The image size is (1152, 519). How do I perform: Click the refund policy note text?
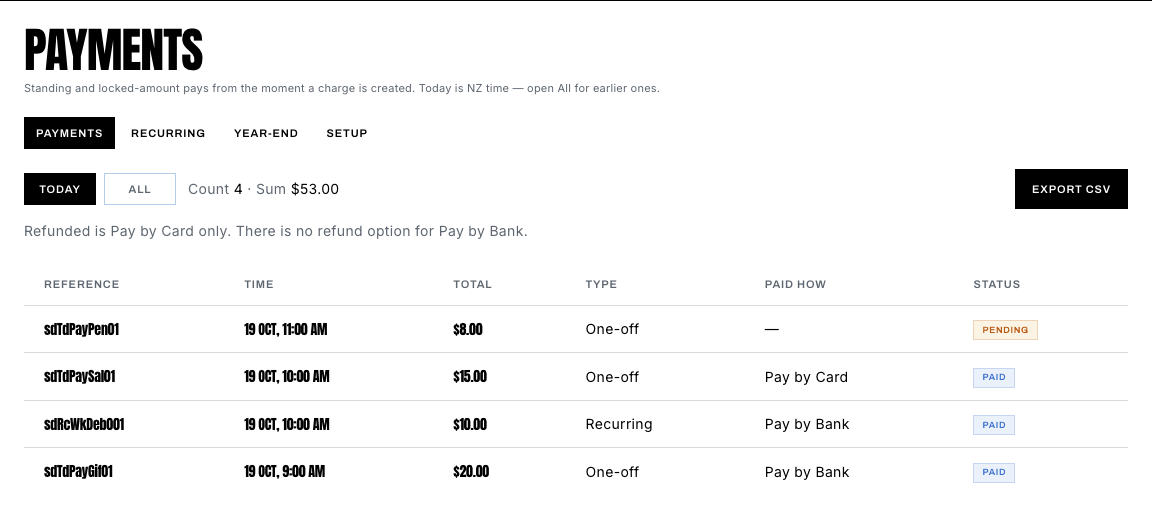click(276, 232)
